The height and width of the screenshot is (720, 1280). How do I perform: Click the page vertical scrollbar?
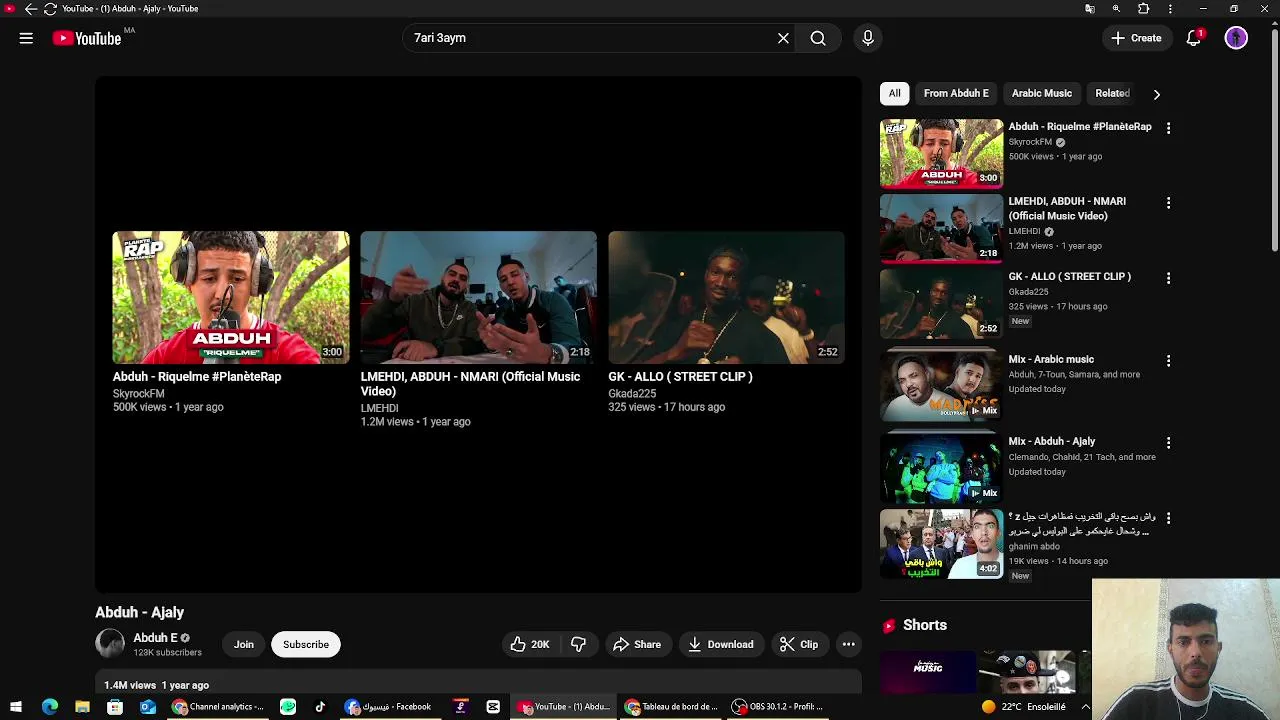pyautogui.click(x=1274, y=140)
